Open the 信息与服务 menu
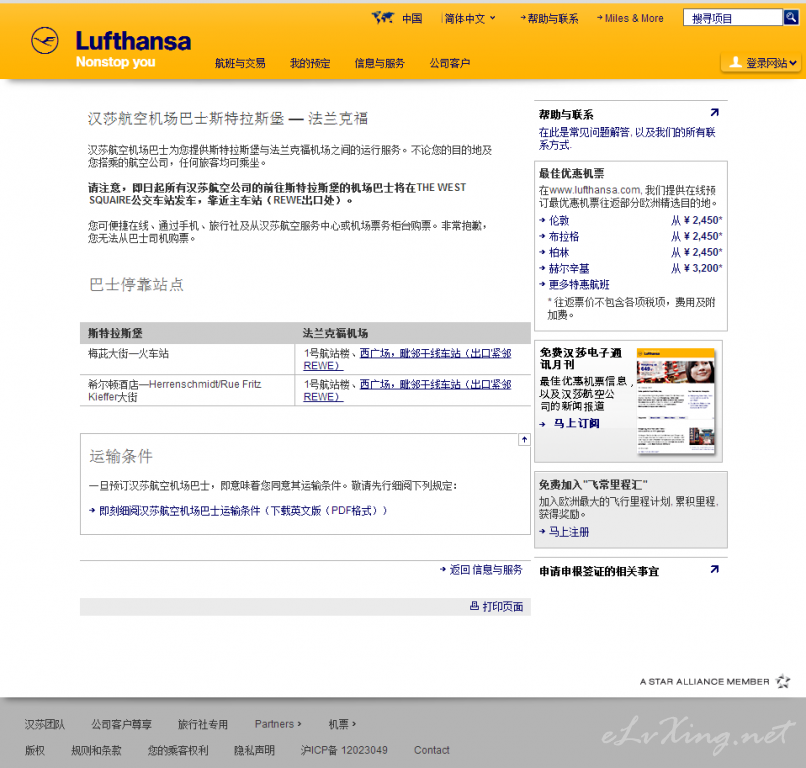The height and width of the screenshot is (768, 806). click(379, 63)
